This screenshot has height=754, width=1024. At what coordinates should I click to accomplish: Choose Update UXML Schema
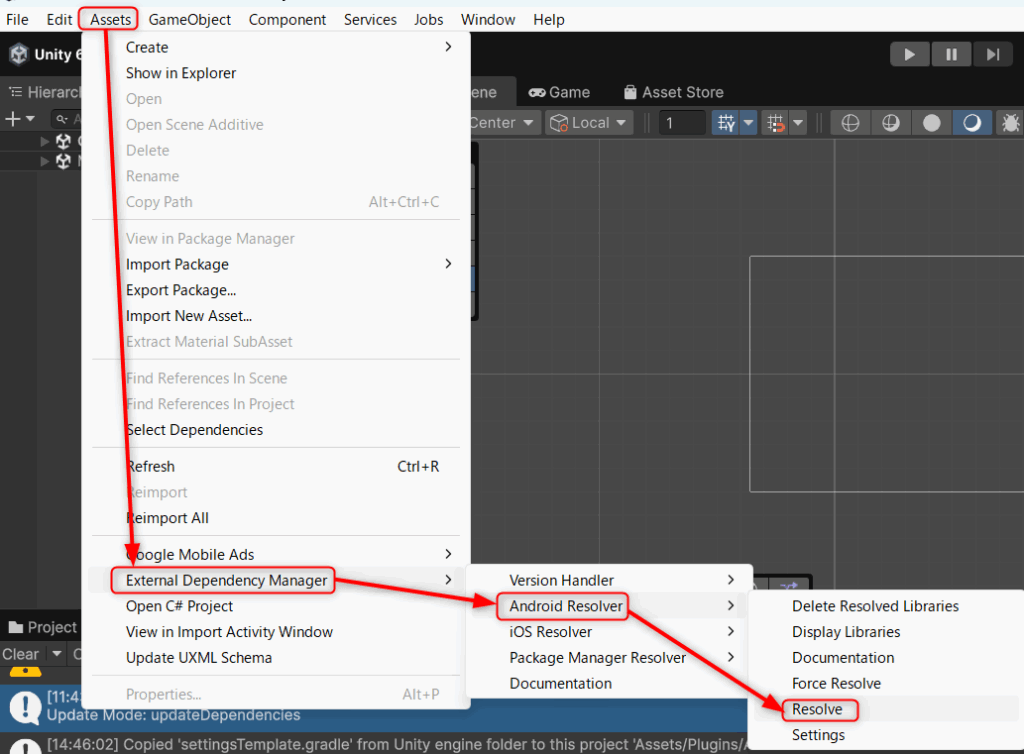click(x=276, y=657)
